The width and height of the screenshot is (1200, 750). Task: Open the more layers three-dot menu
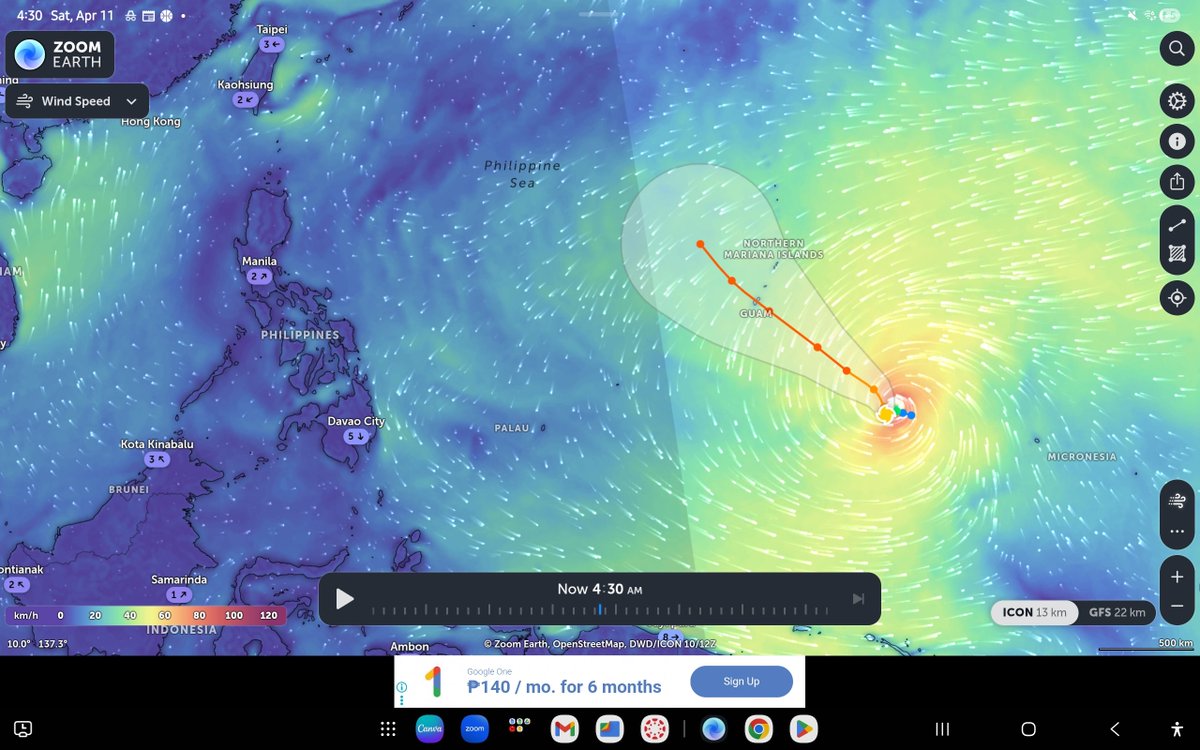pos(1177,531)
